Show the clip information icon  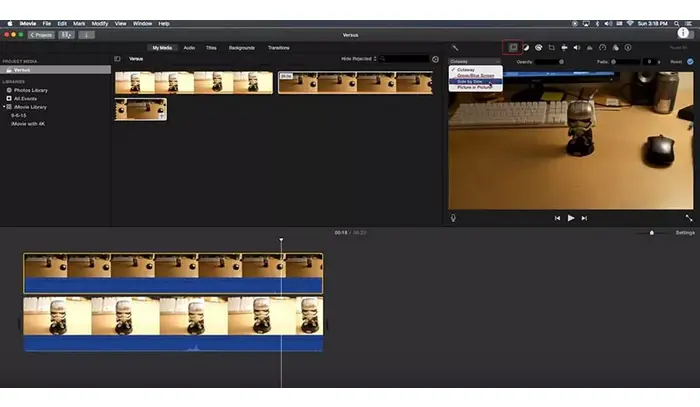pos(628,48)
